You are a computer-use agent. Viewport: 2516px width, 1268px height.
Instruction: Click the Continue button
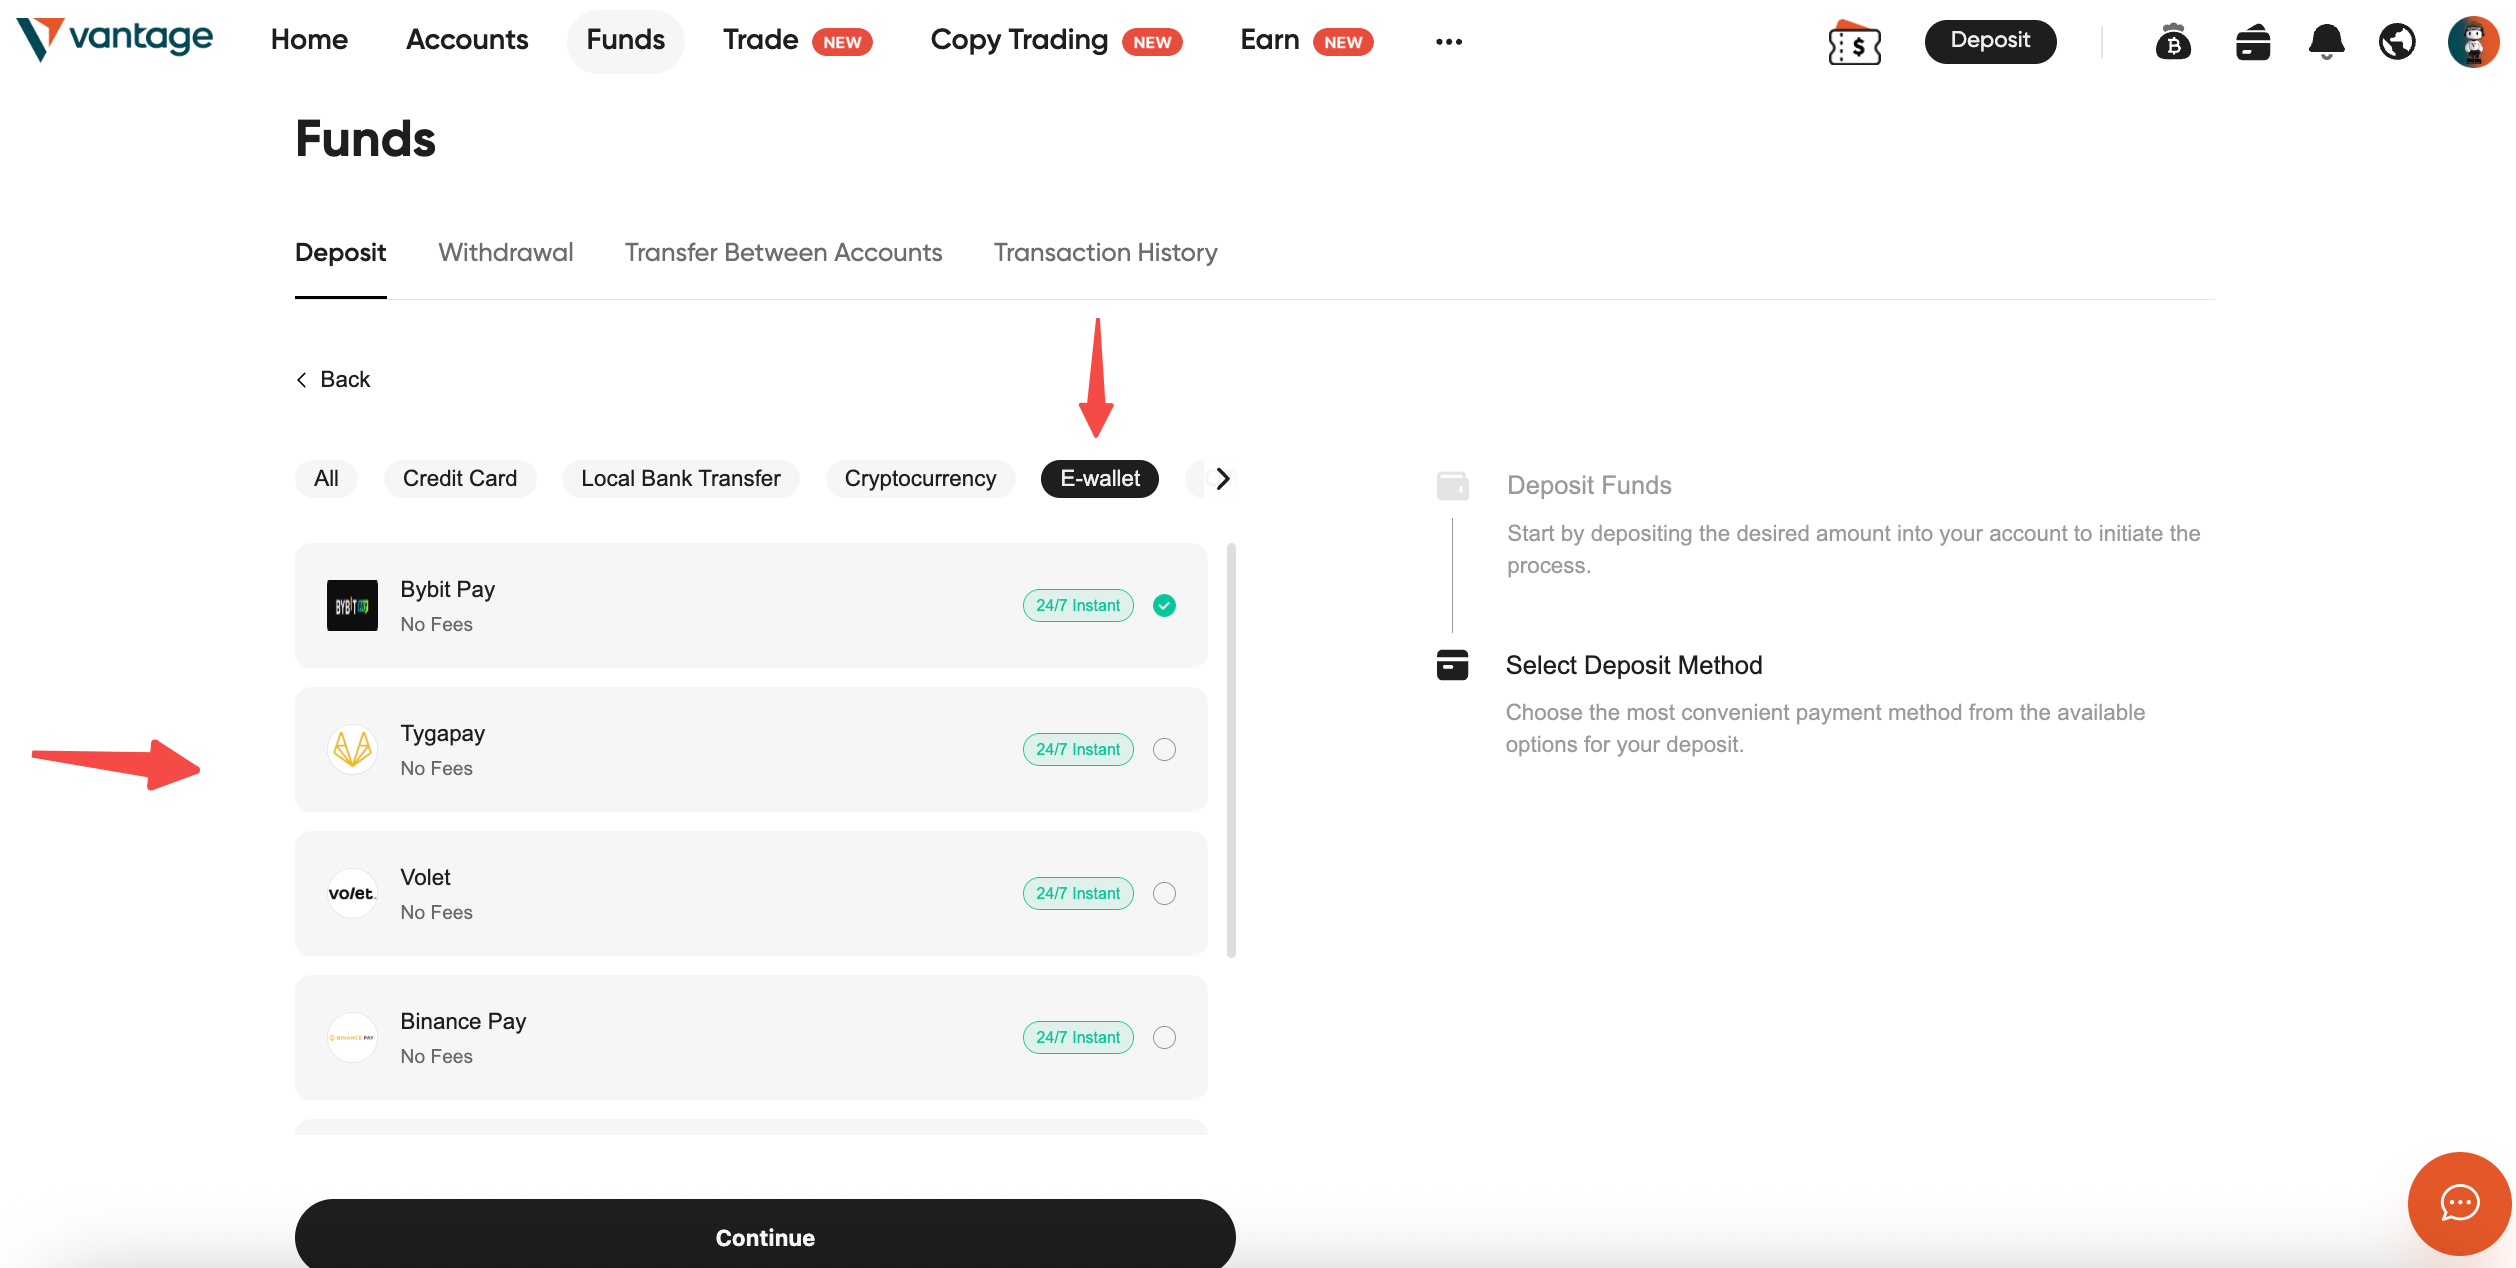click(765, 1234)
